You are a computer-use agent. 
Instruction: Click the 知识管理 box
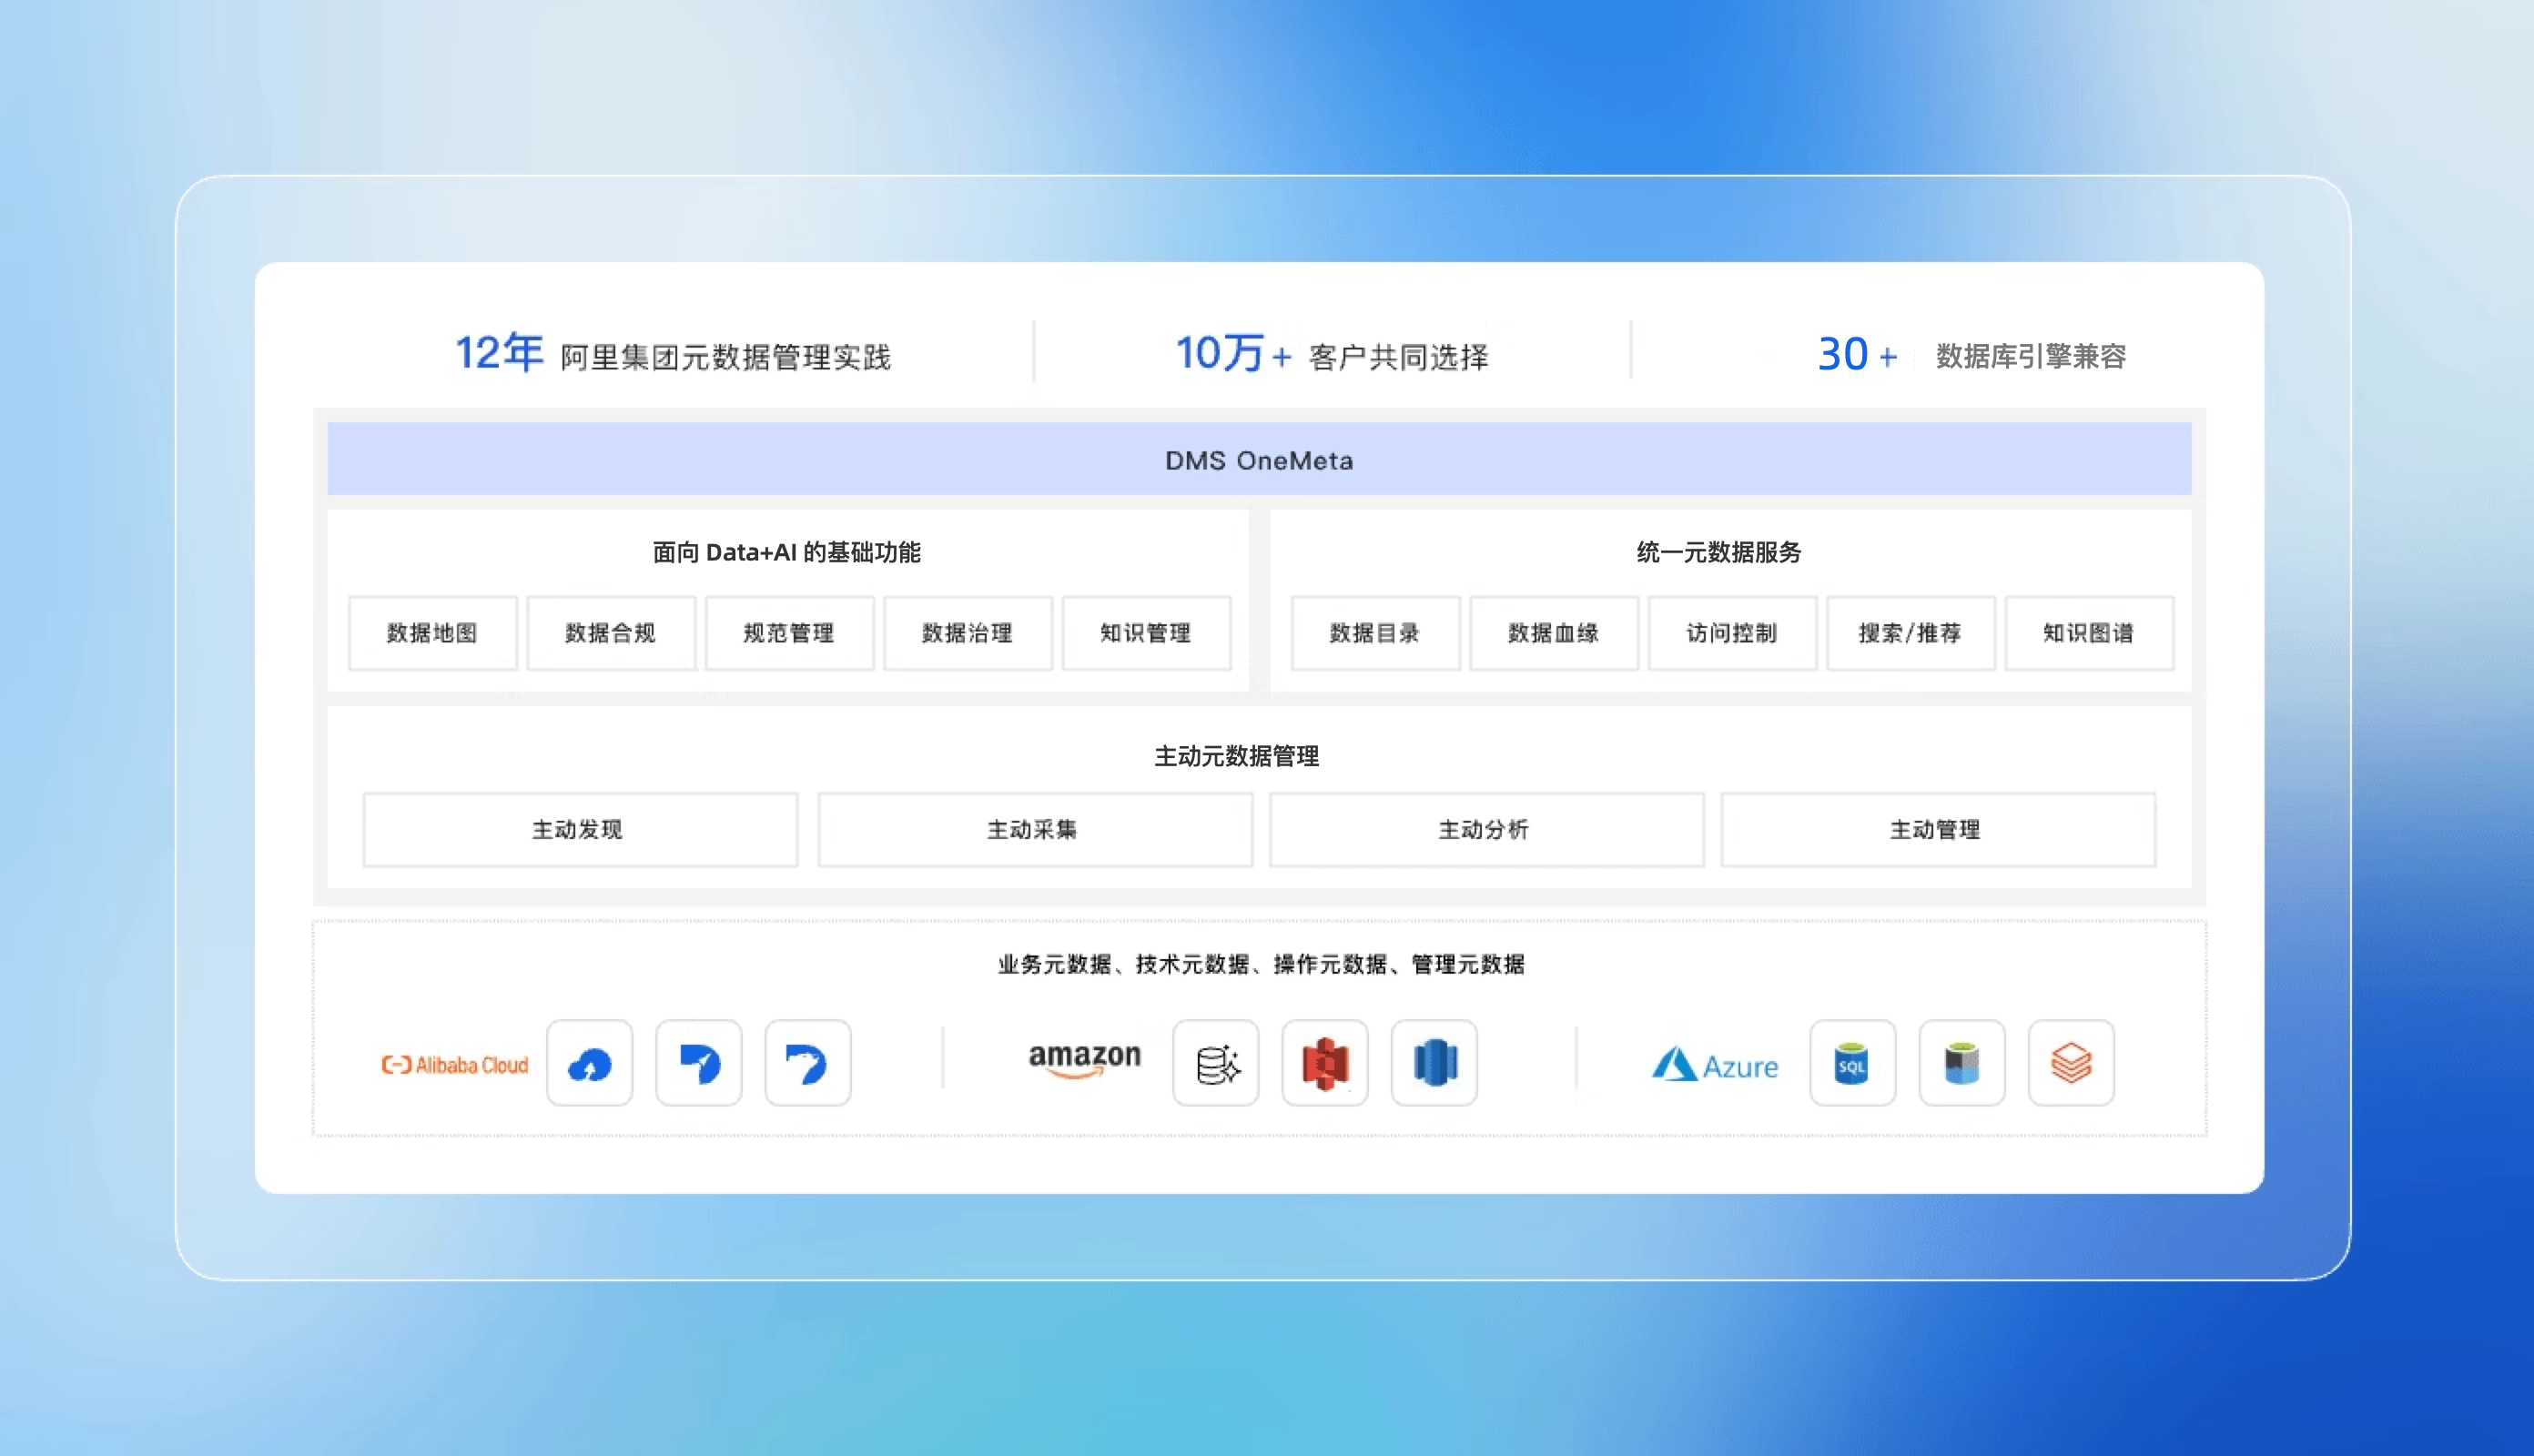1146,633
